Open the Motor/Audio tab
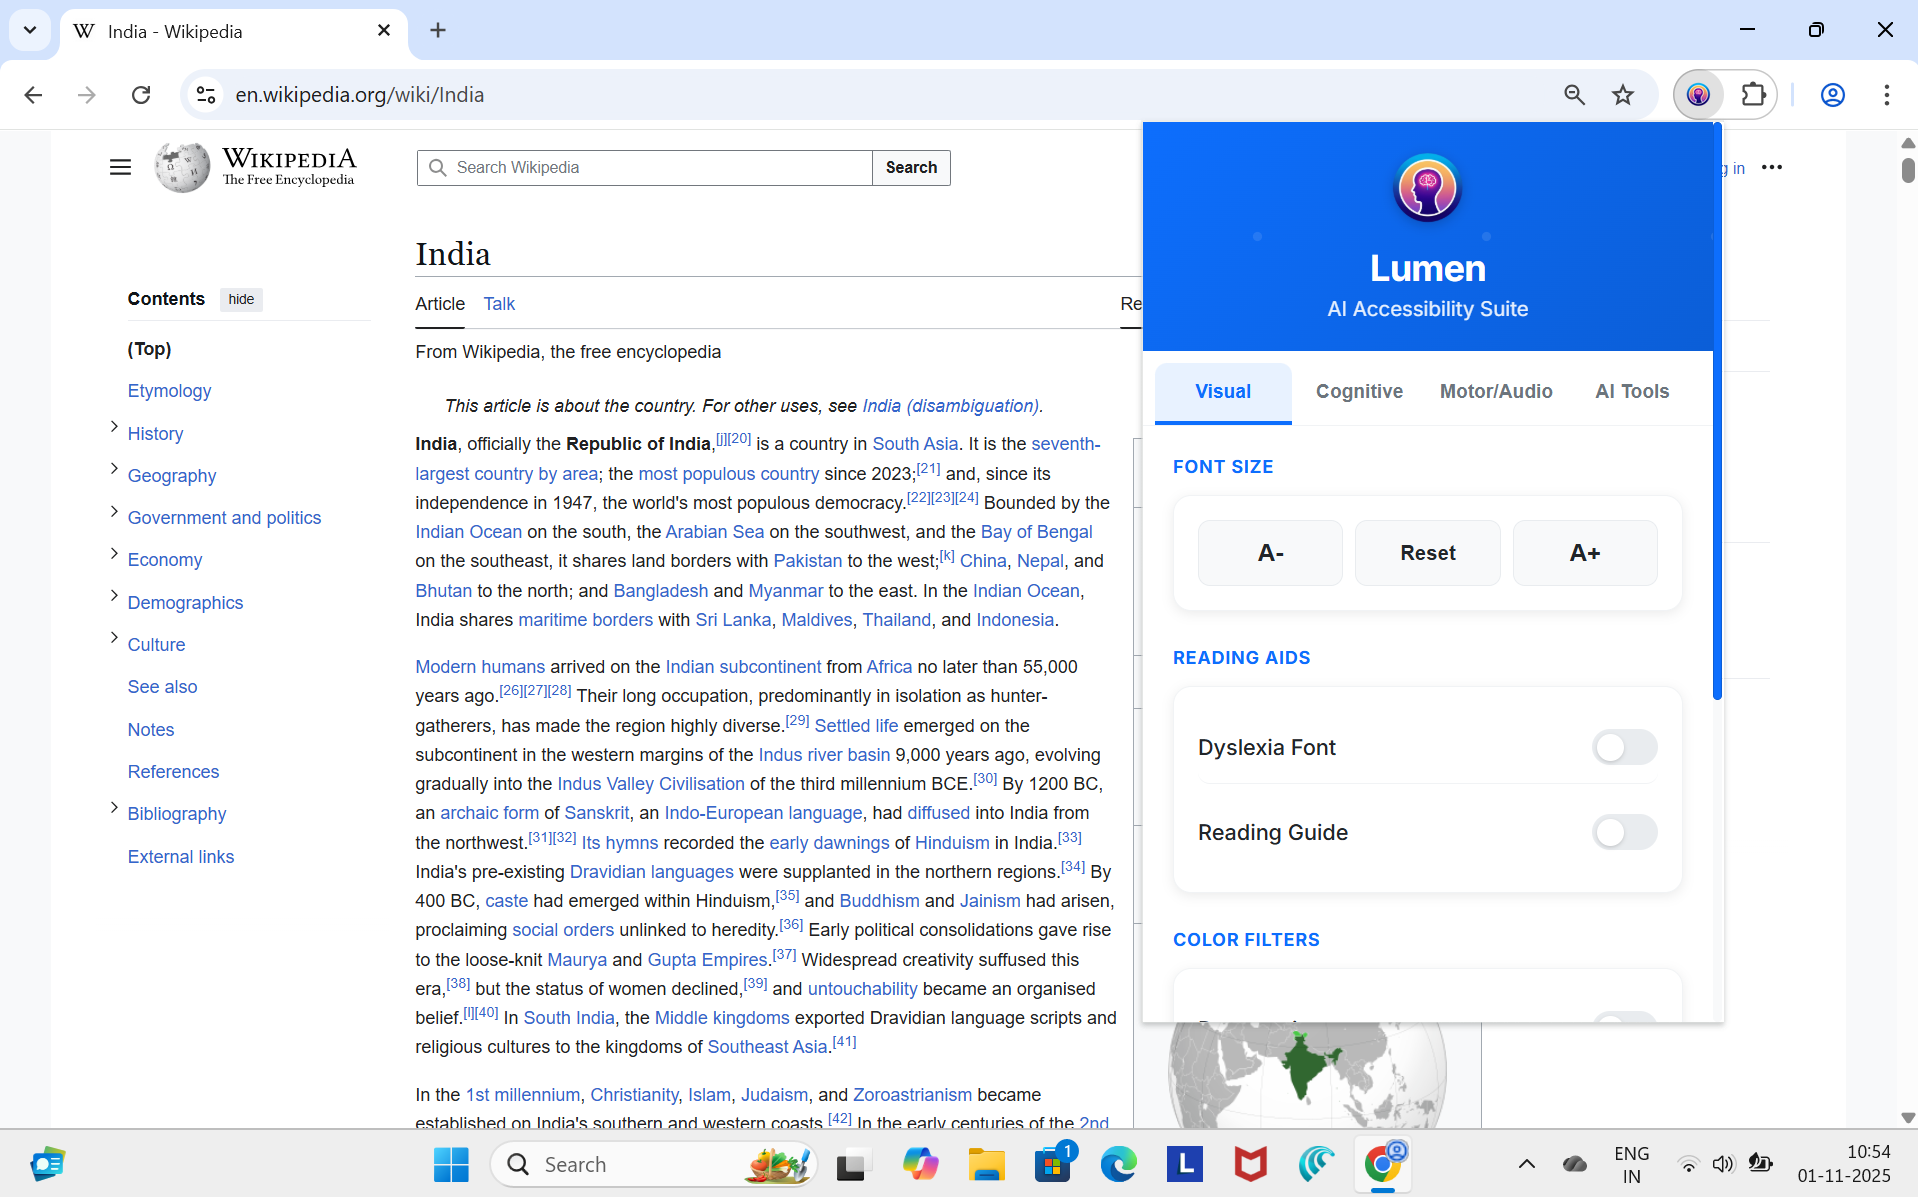This screenshot has width=1918, height=1197. click(1496, 392)
